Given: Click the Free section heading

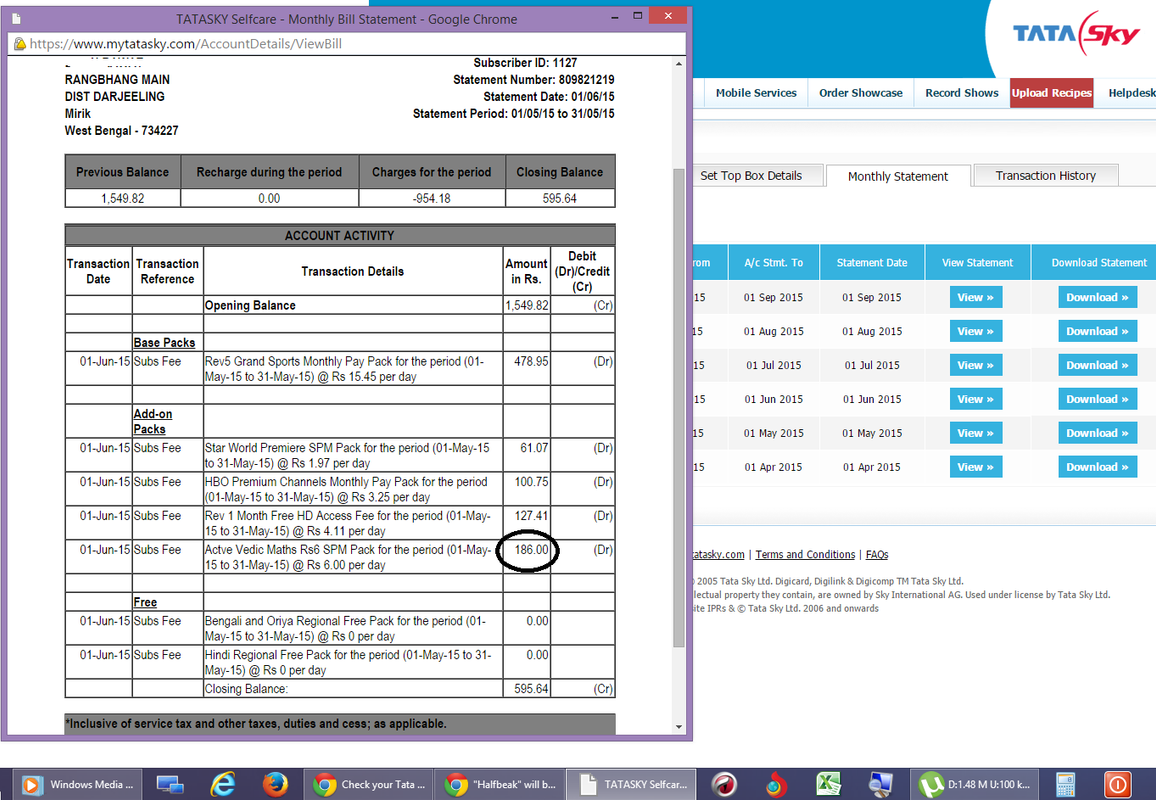Looking at the screenshot, I should (x=144, y=602).
